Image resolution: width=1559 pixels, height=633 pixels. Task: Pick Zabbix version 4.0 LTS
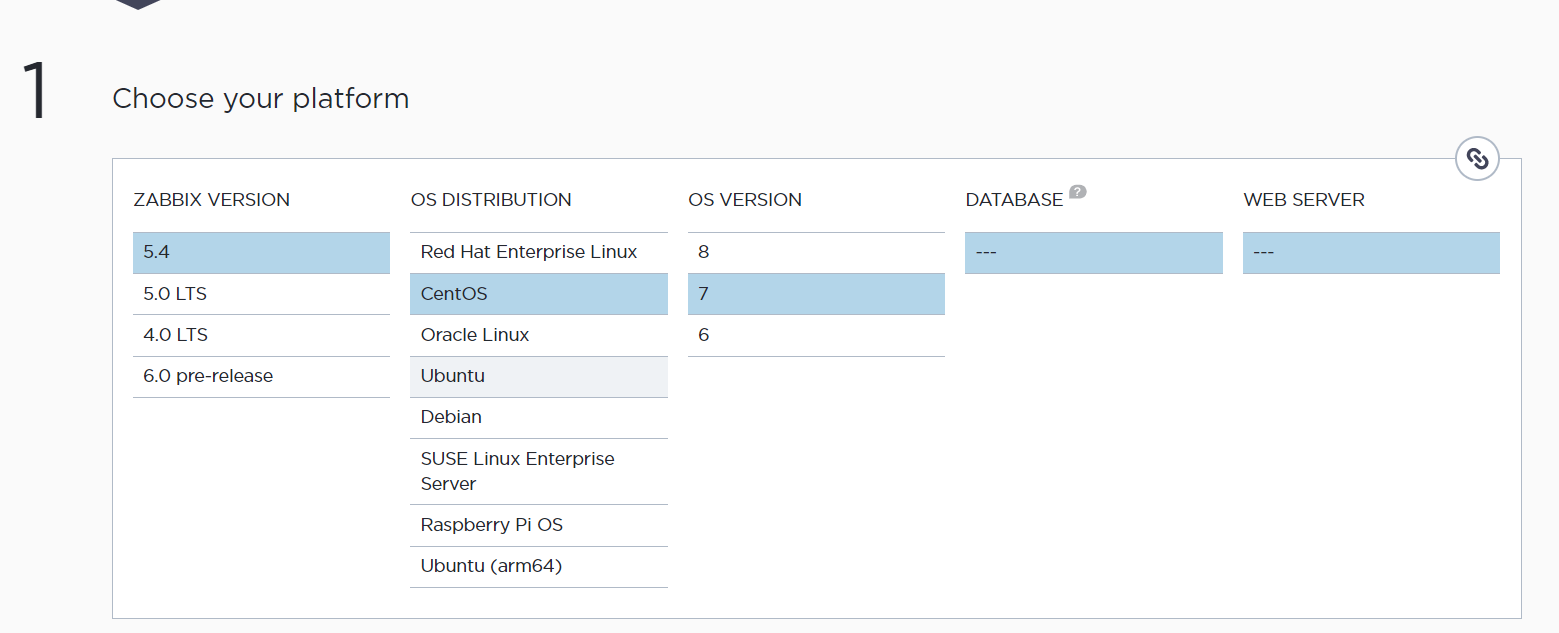pyautogui.click(x=261, y=335)
